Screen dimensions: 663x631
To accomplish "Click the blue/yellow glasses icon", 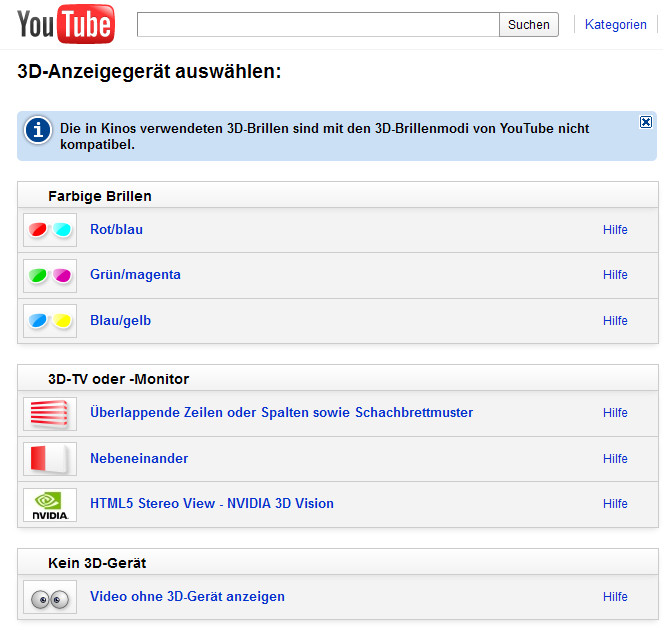I will pos(50,321).
